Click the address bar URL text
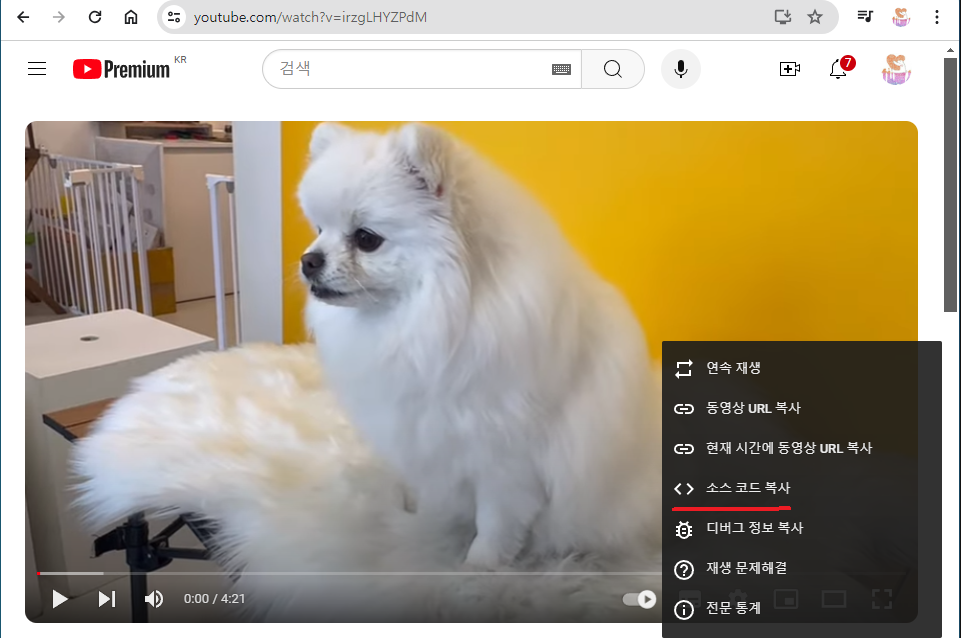This screenshot has width=961, height=638. (x=310, y=17)
